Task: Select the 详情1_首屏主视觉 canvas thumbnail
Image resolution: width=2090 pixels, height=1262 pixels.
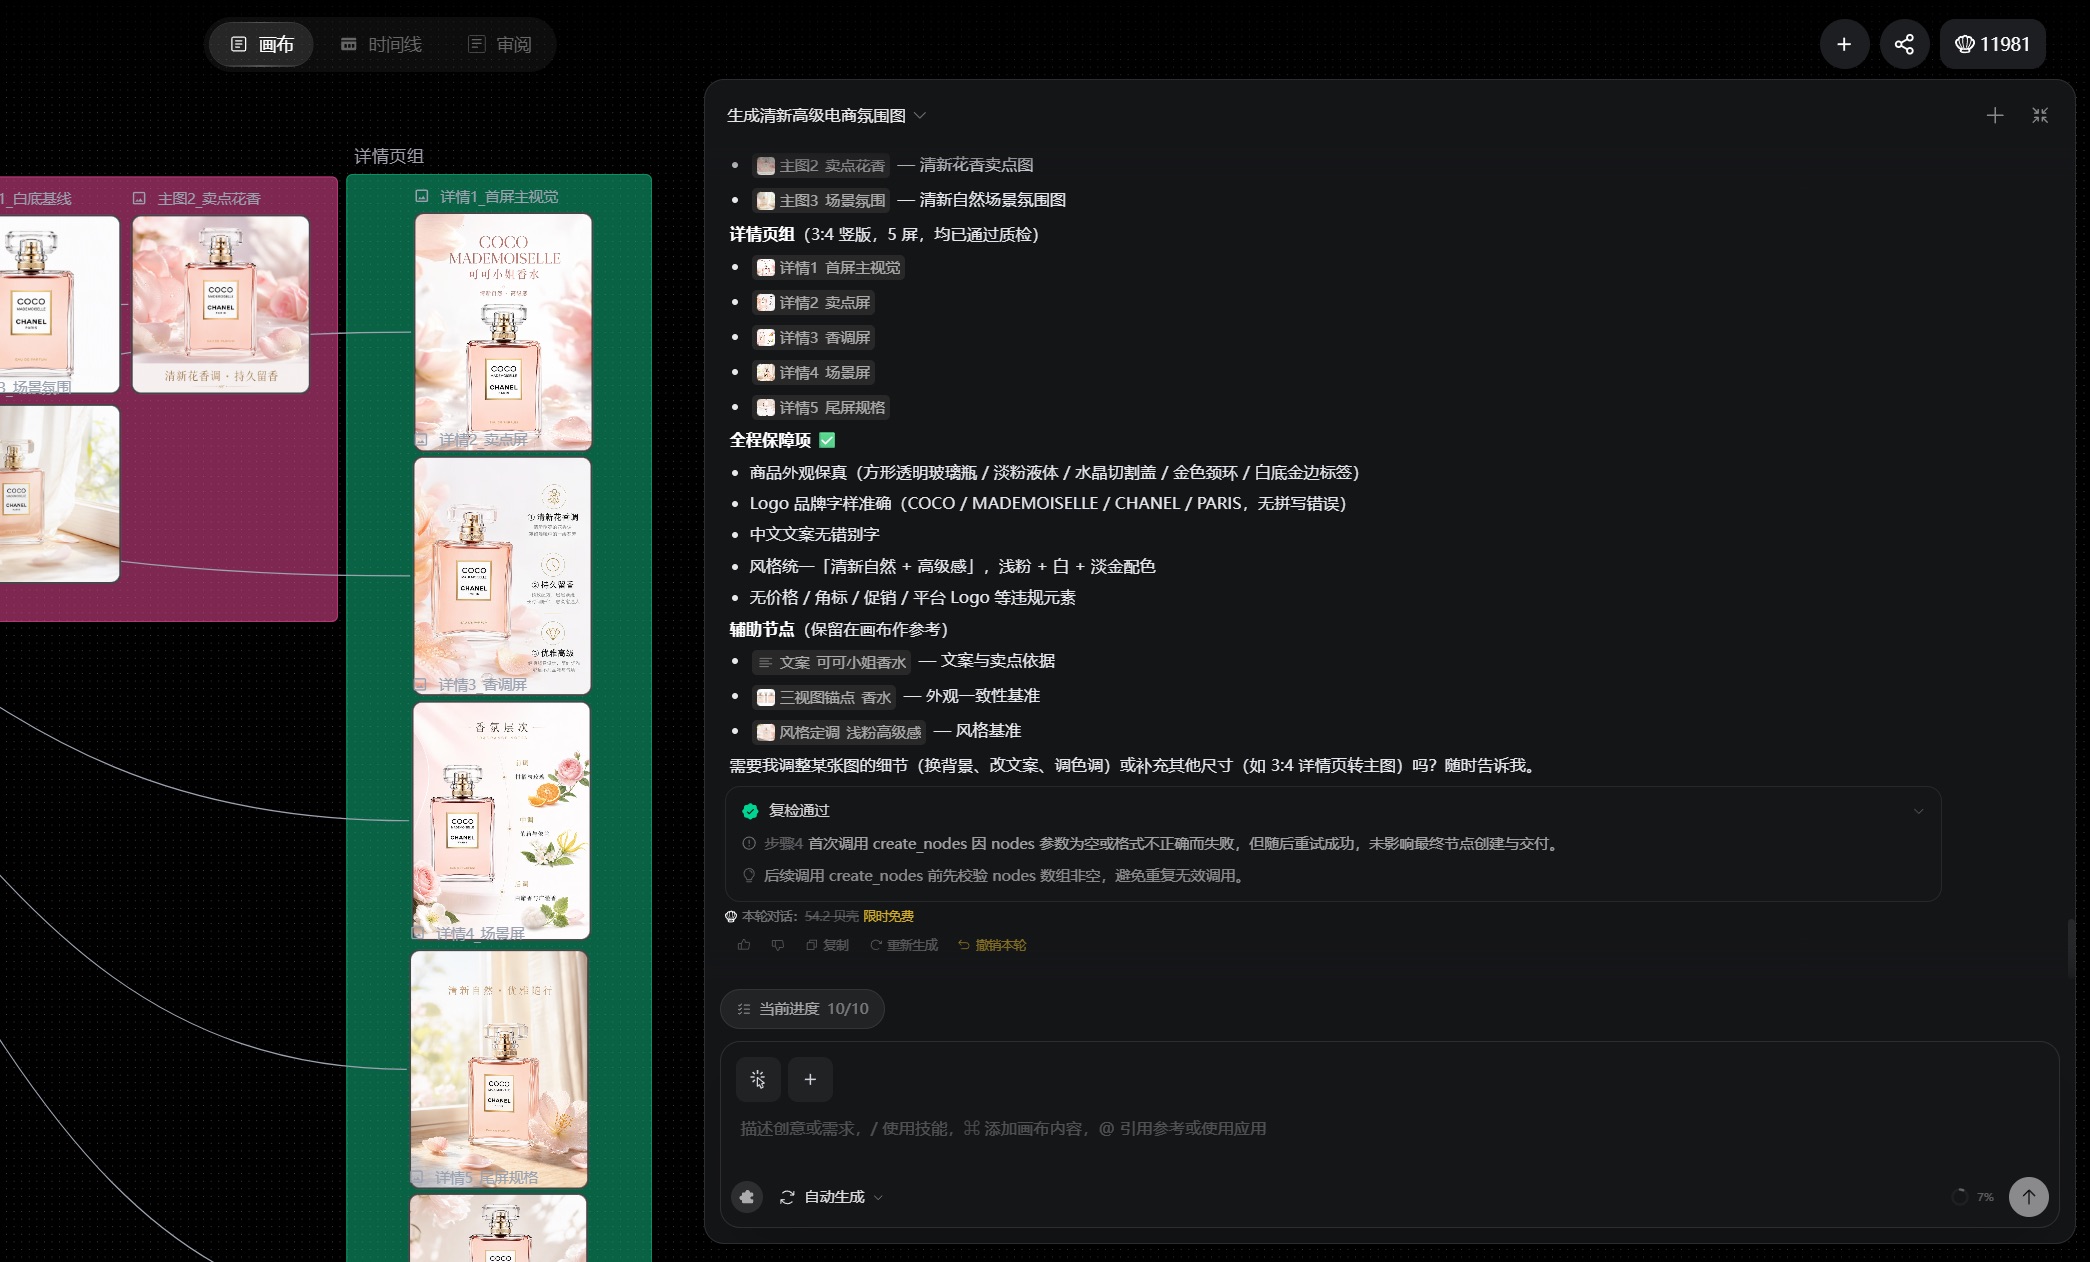Action: click(x=503, y=332)
